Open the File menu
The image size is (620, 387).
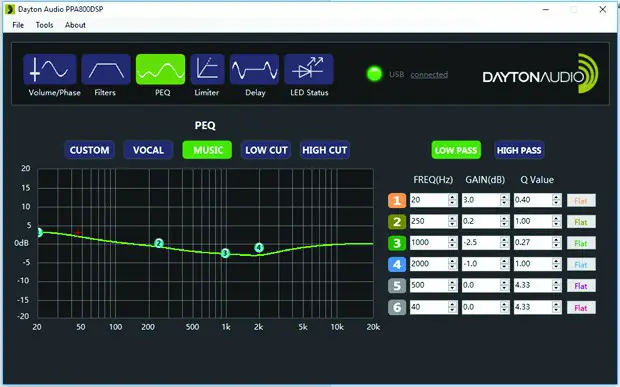[18, 25]
